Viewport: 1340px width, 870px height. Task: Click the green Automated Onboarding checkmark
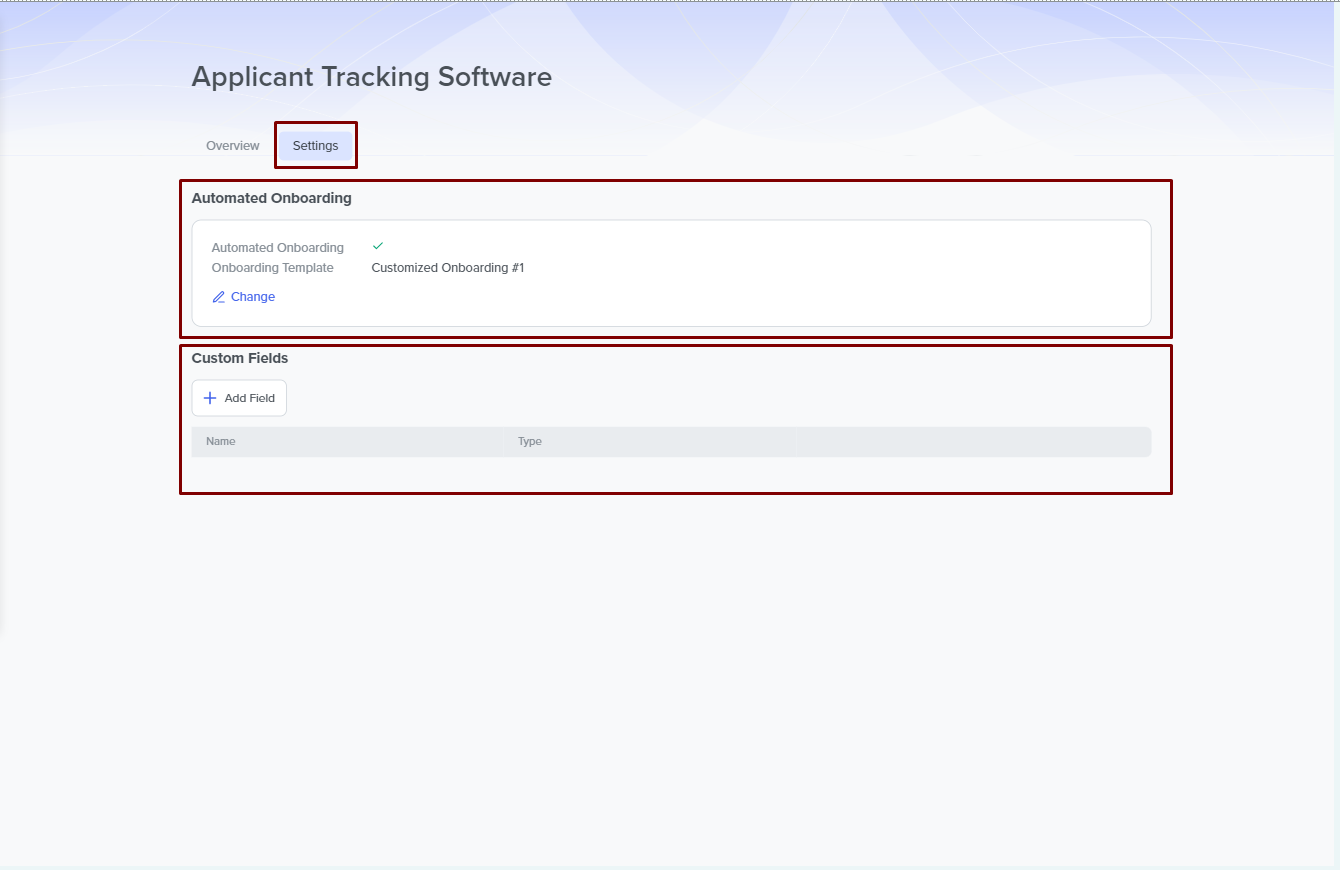point(378,246)
